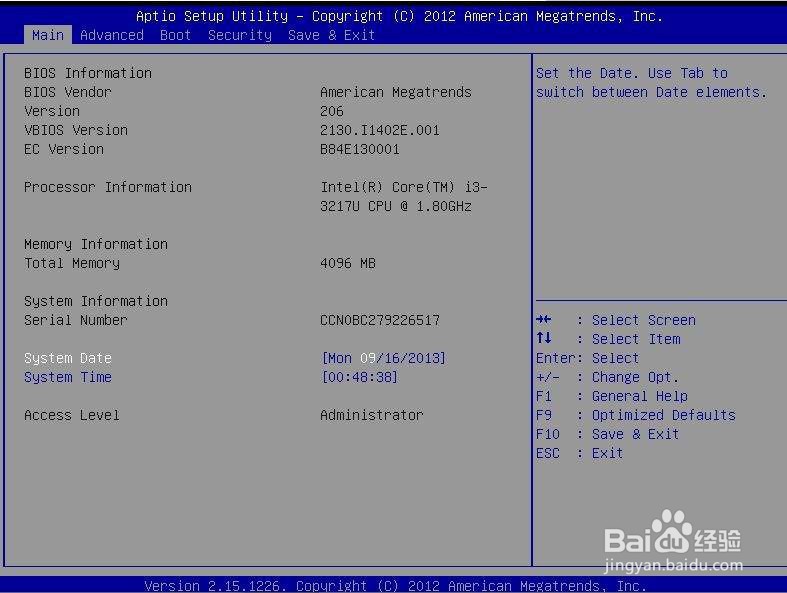Click the Version label under BIOS Vendor
The height and width of the screenshot is (593, 787).
pos(52,111)
